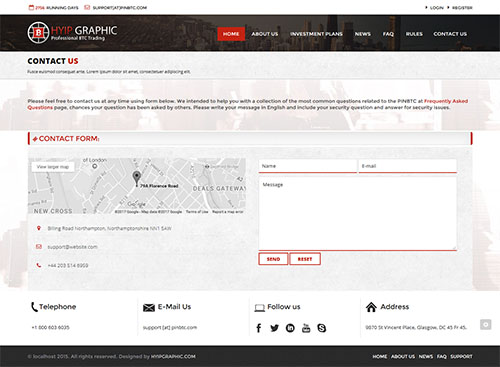Open the ABOUT US menu item
The height and width of the screenshot is (367, 500).
coord(265,34)
